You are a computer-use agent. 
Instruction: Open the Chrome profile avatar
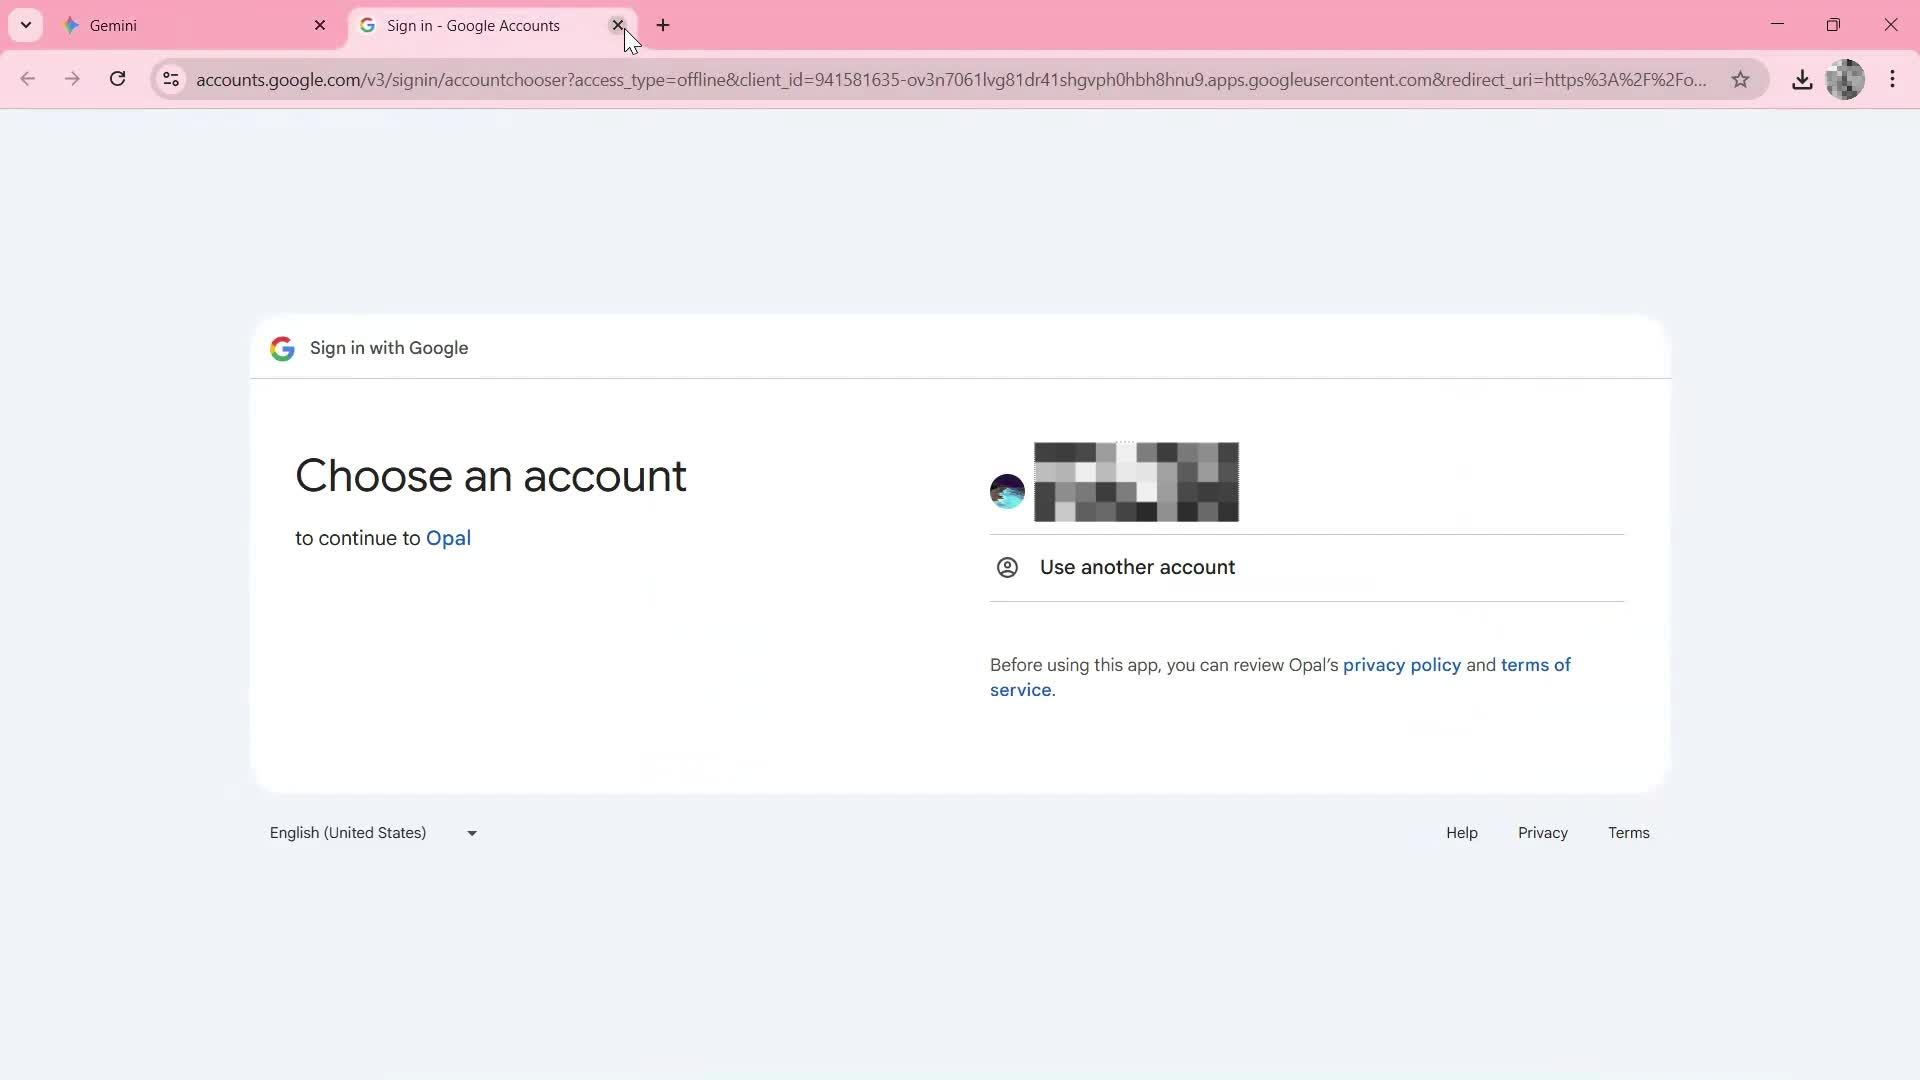tap(1845, 79)
